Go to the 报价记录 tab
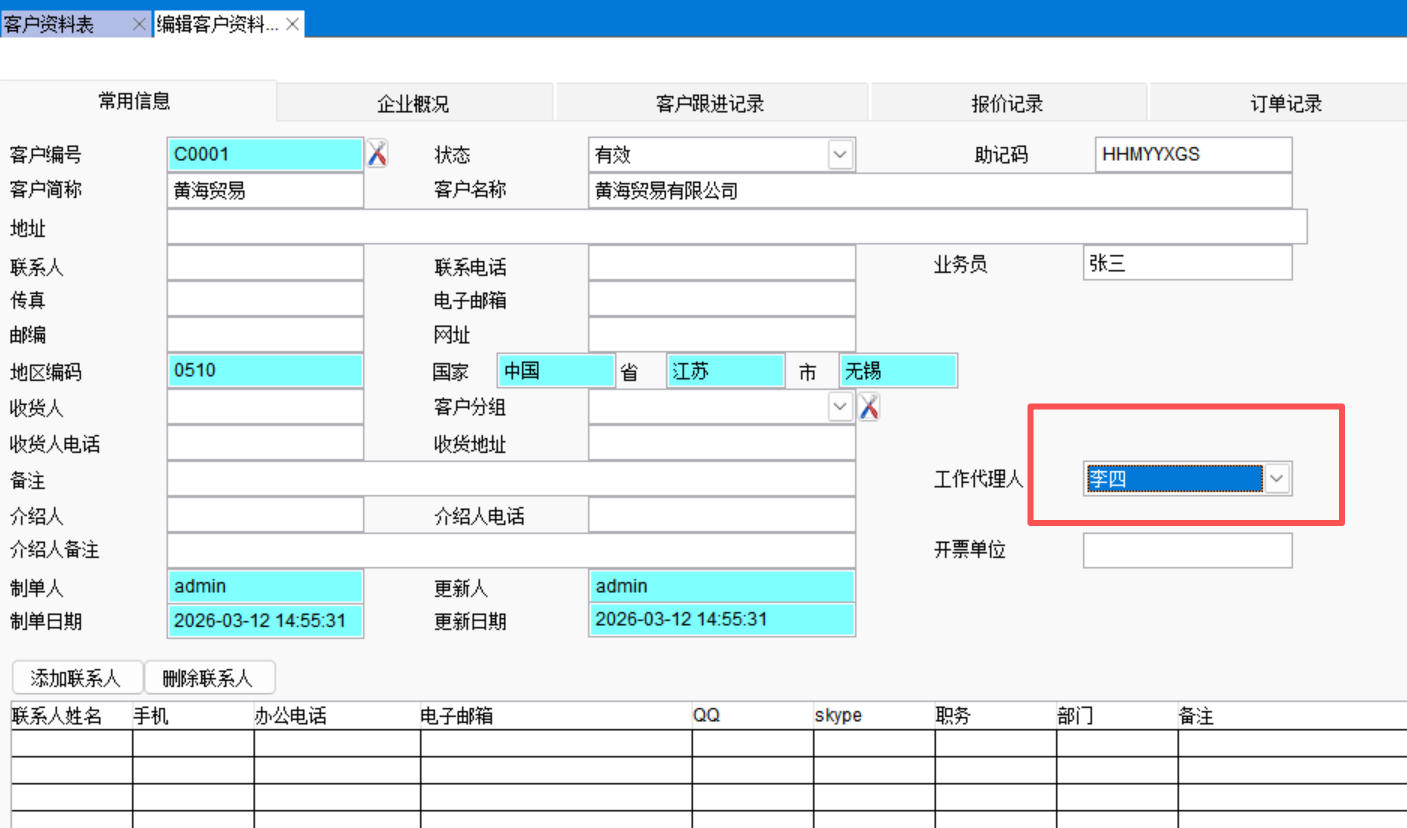Screen dimensions: 1407x828 (1007, 104)
